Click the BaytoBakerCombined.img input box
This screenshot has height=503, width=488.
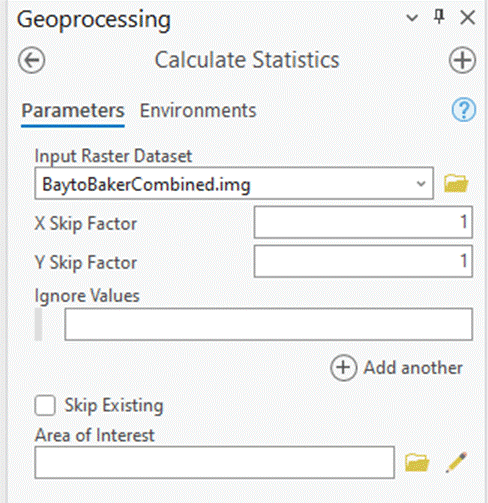234,183
